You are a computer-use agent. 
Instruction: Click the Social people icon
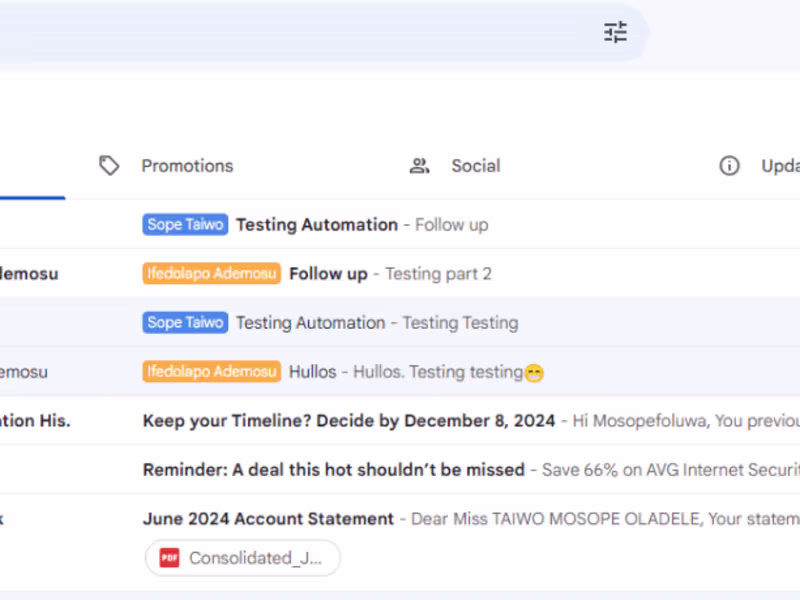pyautogui.click(x=420, y=166)
